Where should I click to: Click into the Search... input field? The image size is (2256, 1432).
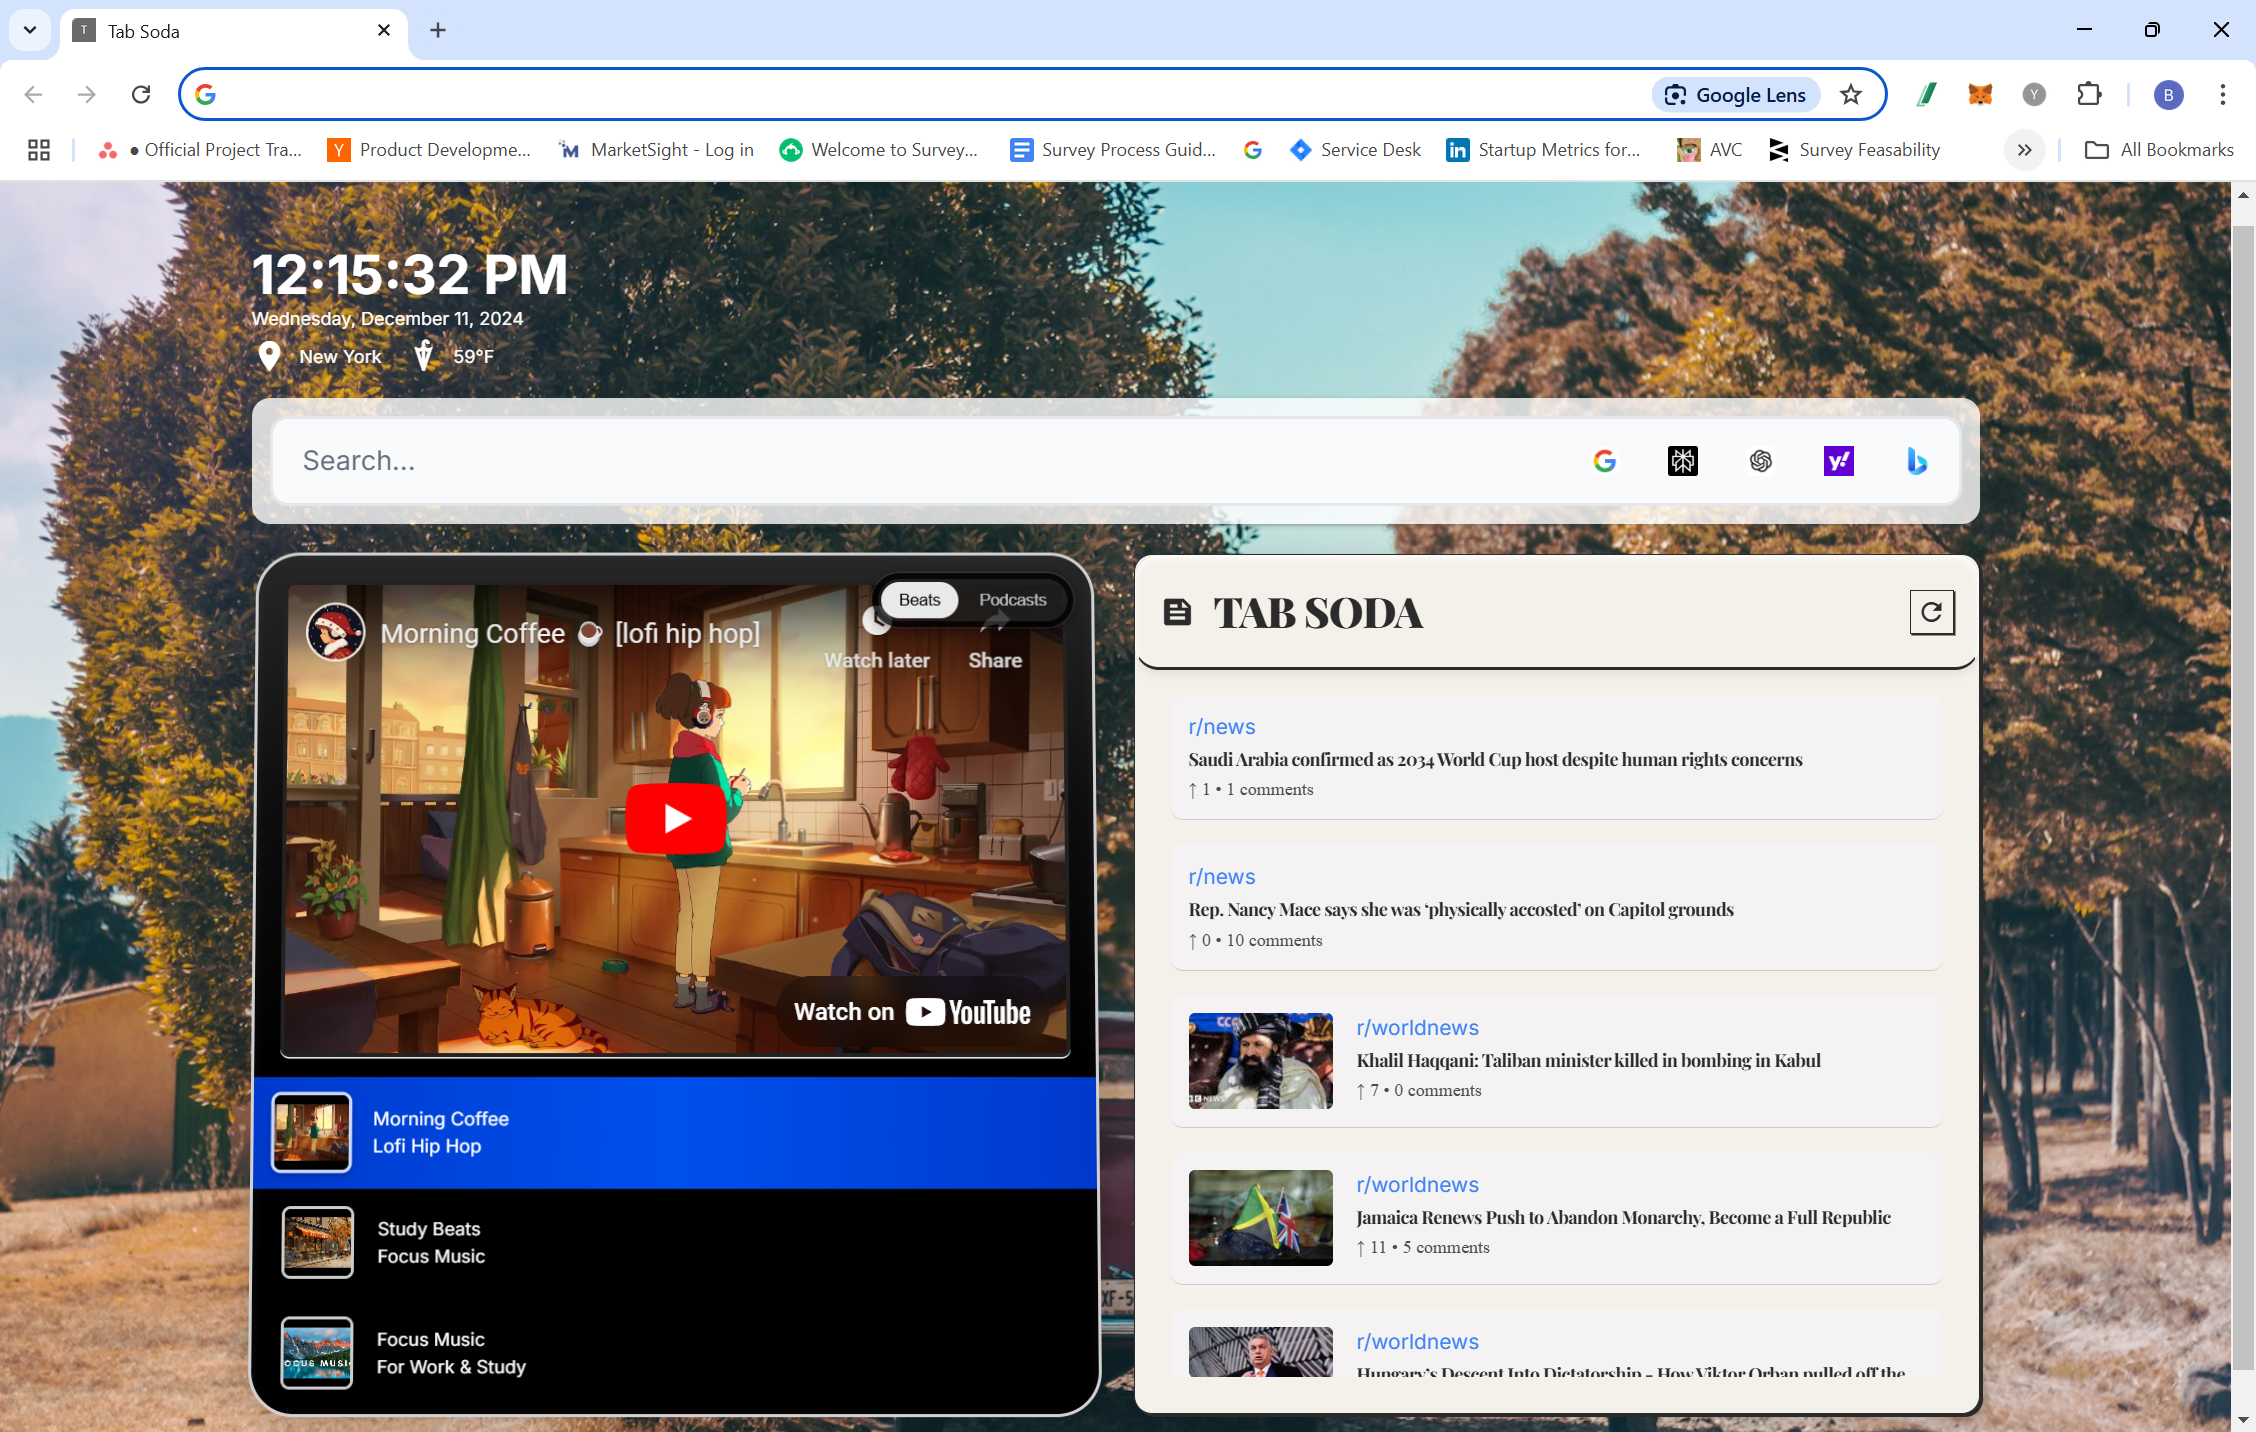[x=900, y=461]
